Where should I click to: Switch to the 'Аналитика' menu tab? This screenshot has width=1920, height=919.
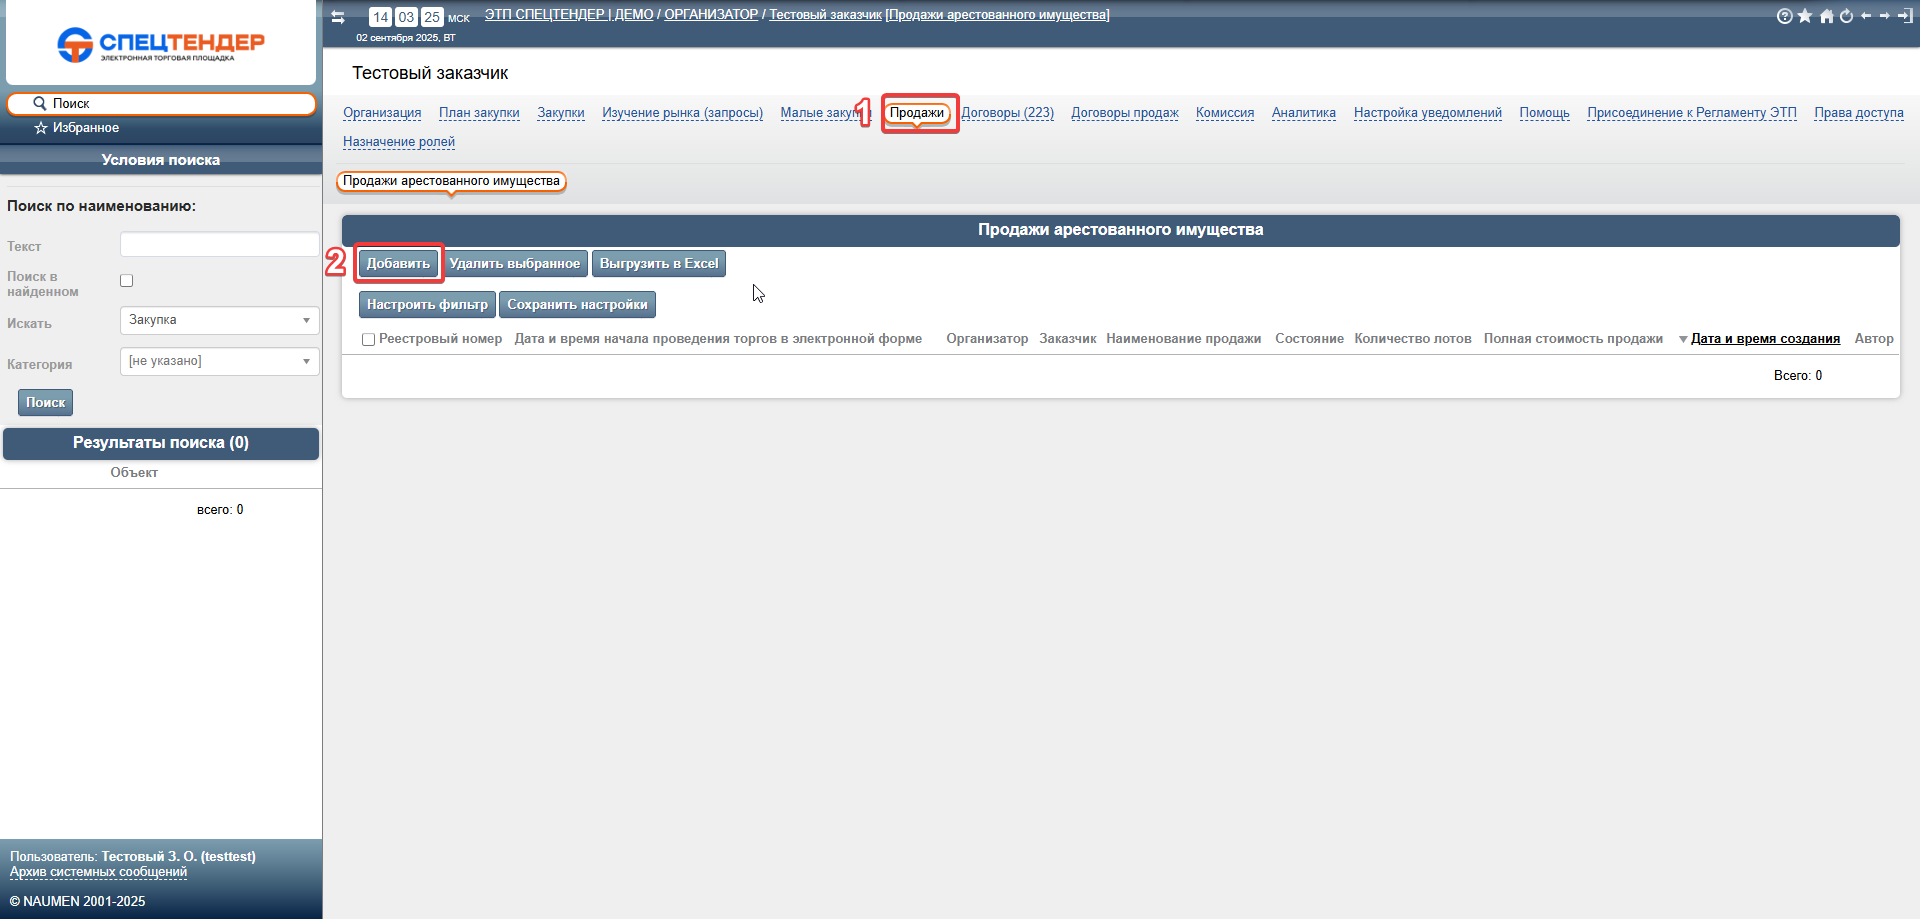(1303, 113)
